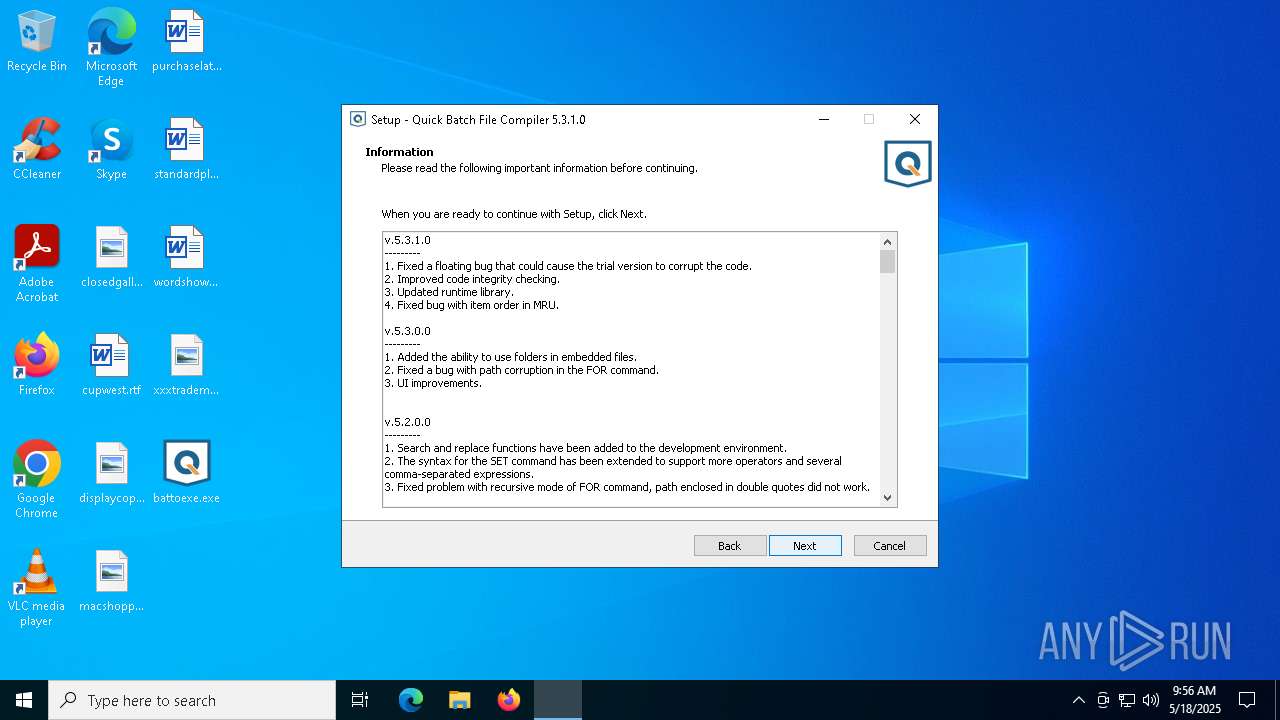Open Adobe Acrobat desktop shortcut

[37, 264]
